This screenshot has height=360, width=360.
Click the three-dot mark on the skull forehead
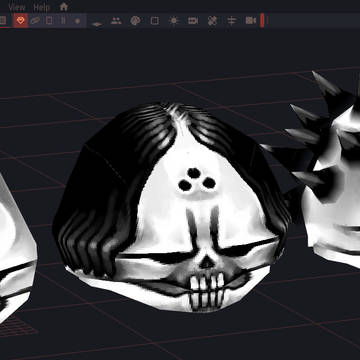197,179
